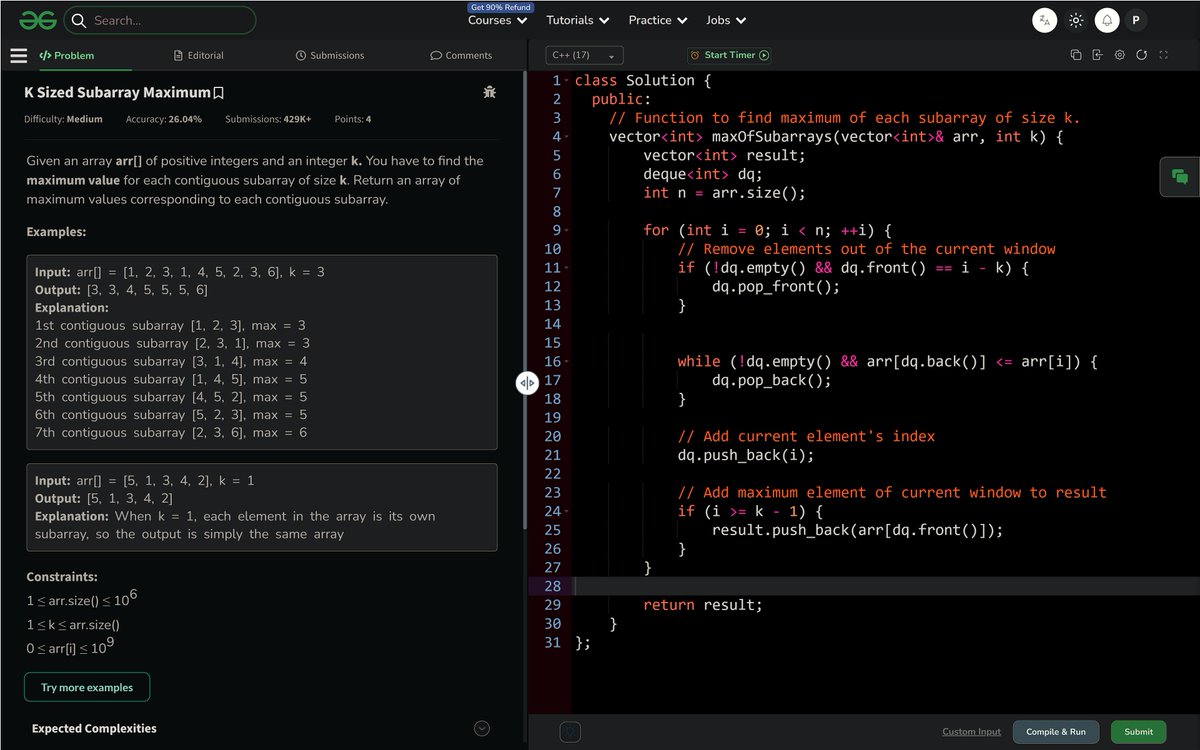Open the hamburger sidebar menu
Viewport: 1200px width, 750px height.
[18, 56]
